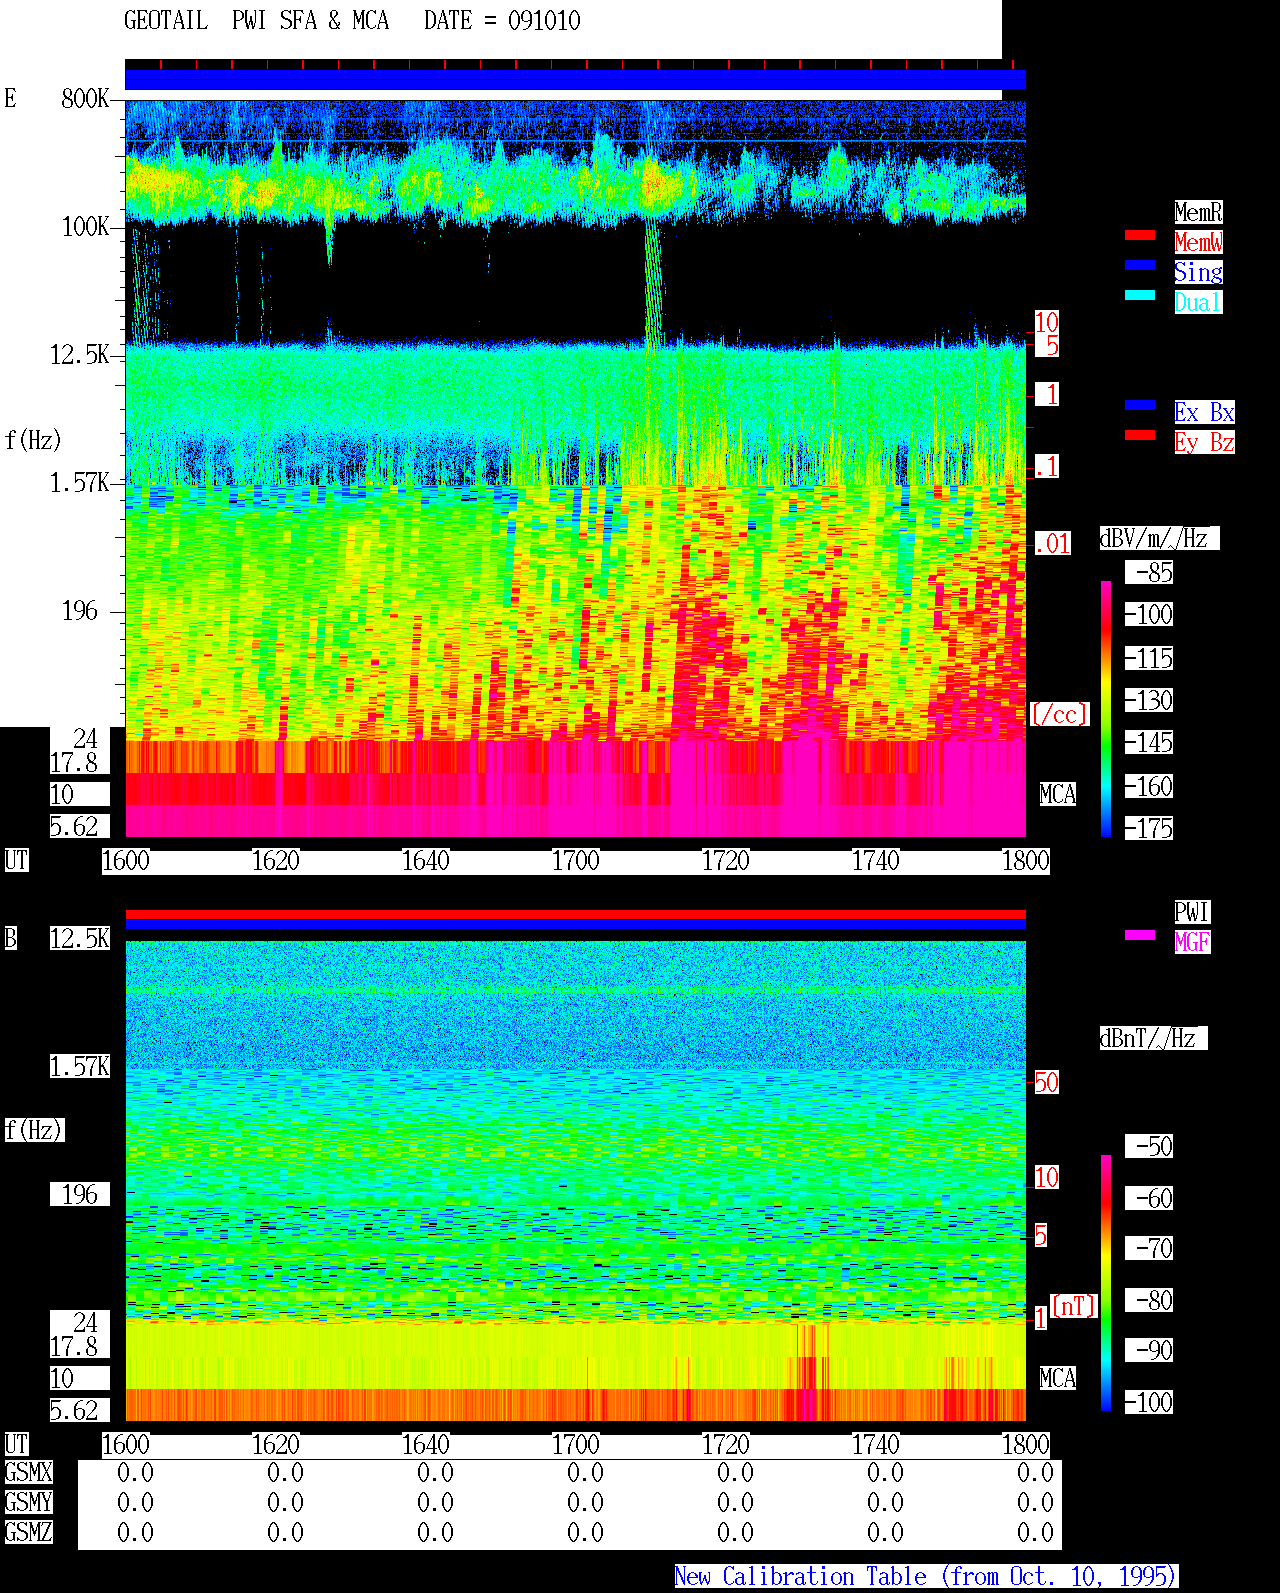The image size is (1280, 1593).
Task: Click the red /cc density unit label
Action: 1059,715
